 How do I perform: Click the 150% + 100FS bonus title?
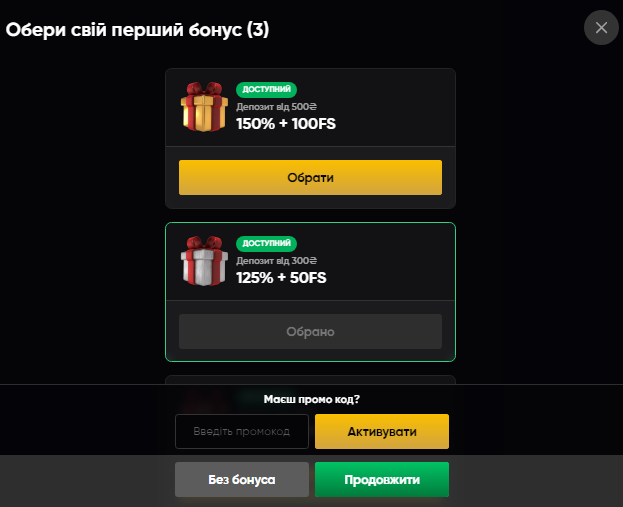click(x=286, y=124)
